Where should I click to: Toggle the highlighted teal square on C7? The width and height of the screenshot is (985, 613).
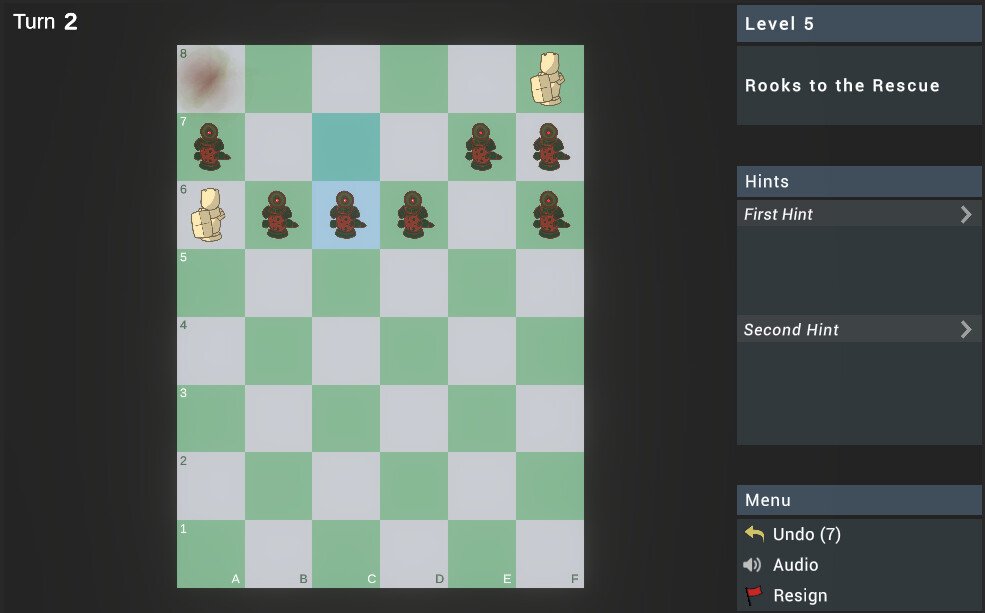[346, 146]
